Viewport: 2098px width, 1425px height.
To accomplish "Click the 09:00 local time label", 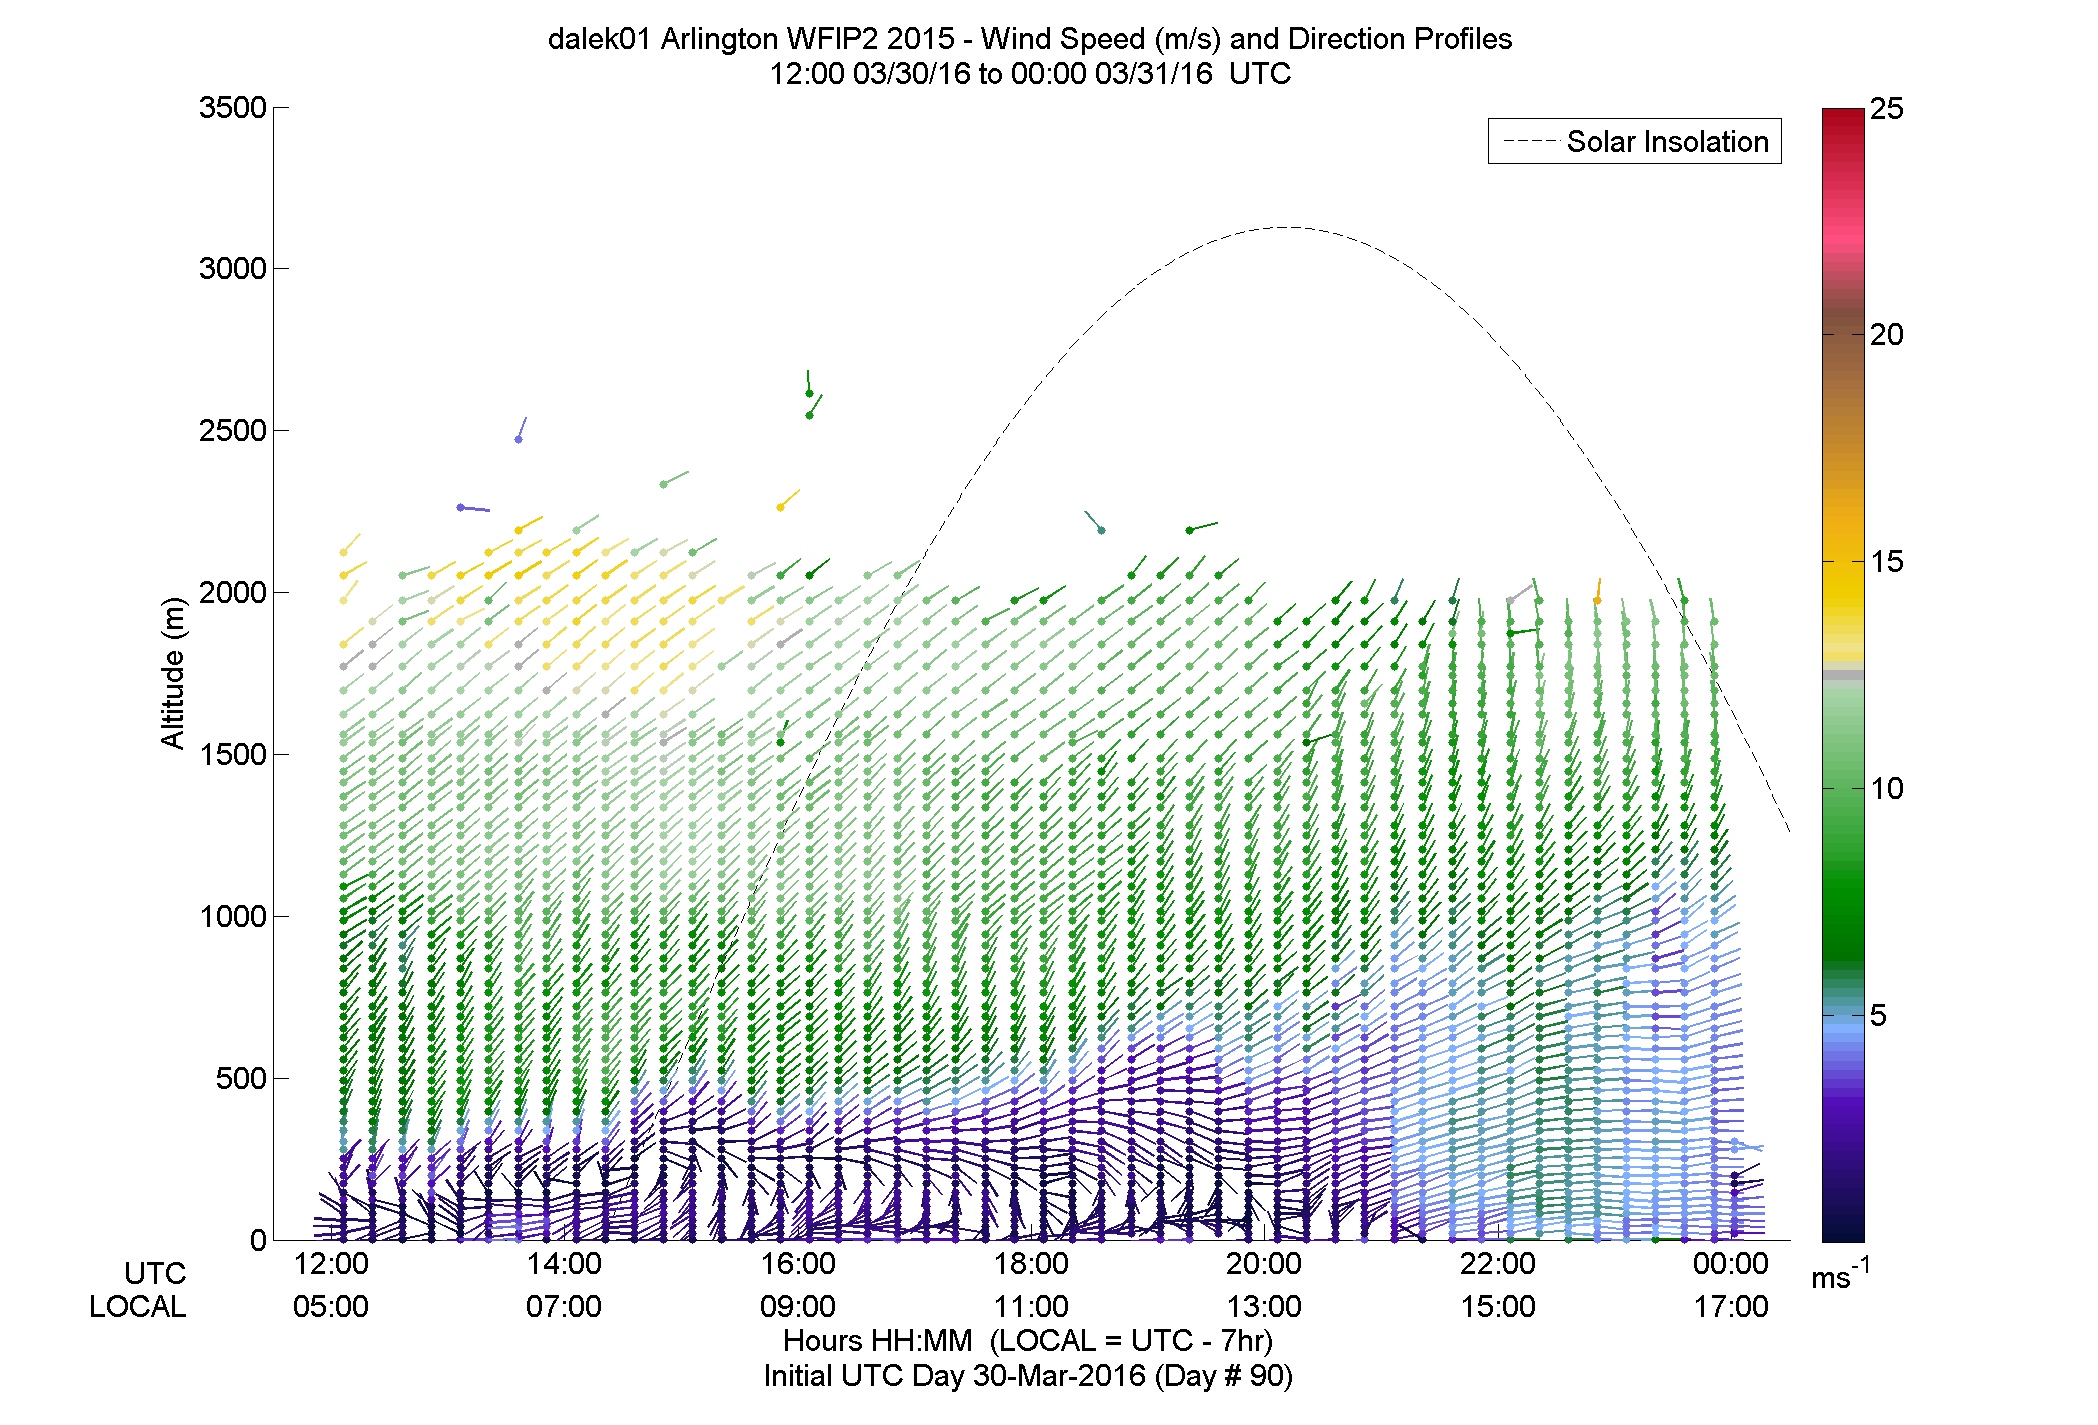I will pyautogui.click(x=798, y=1307).
